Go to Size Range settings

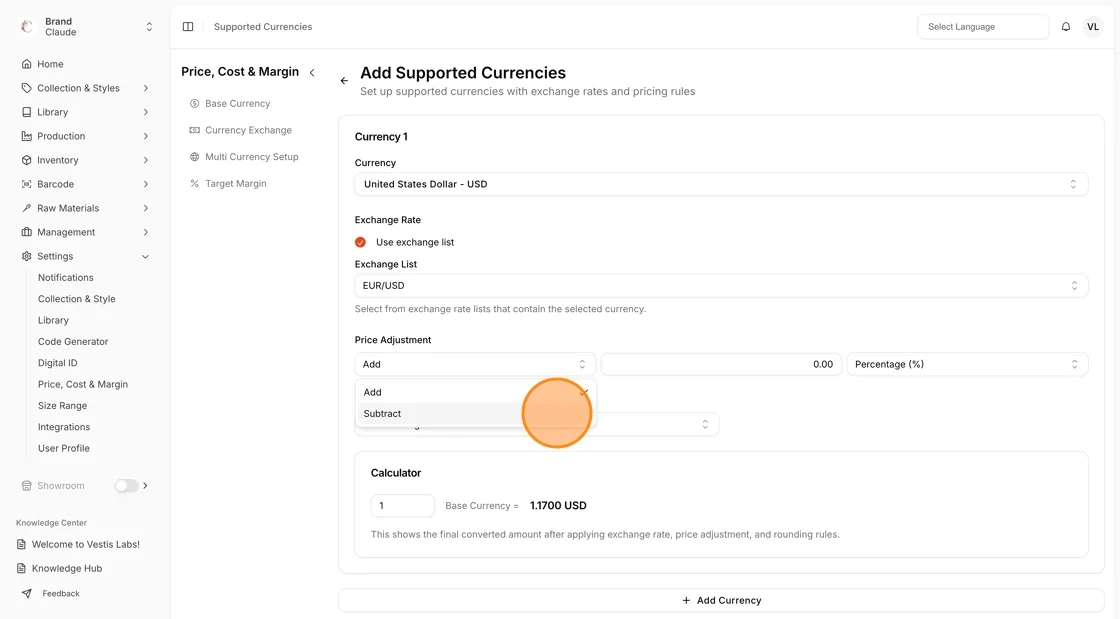(62, 406)
